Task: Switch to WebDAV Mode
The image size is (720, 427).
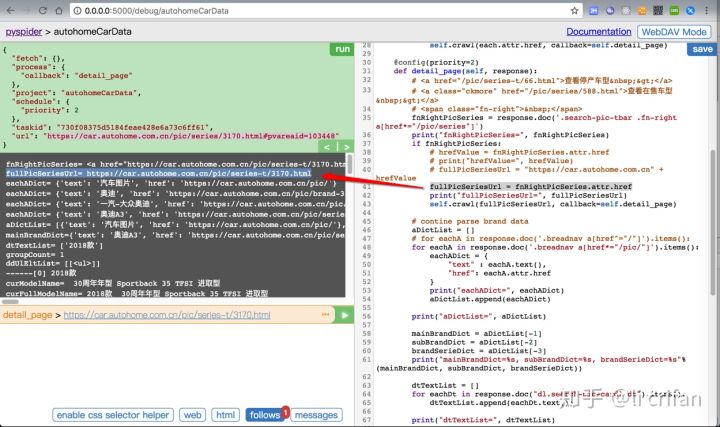Action: [674, 32]
